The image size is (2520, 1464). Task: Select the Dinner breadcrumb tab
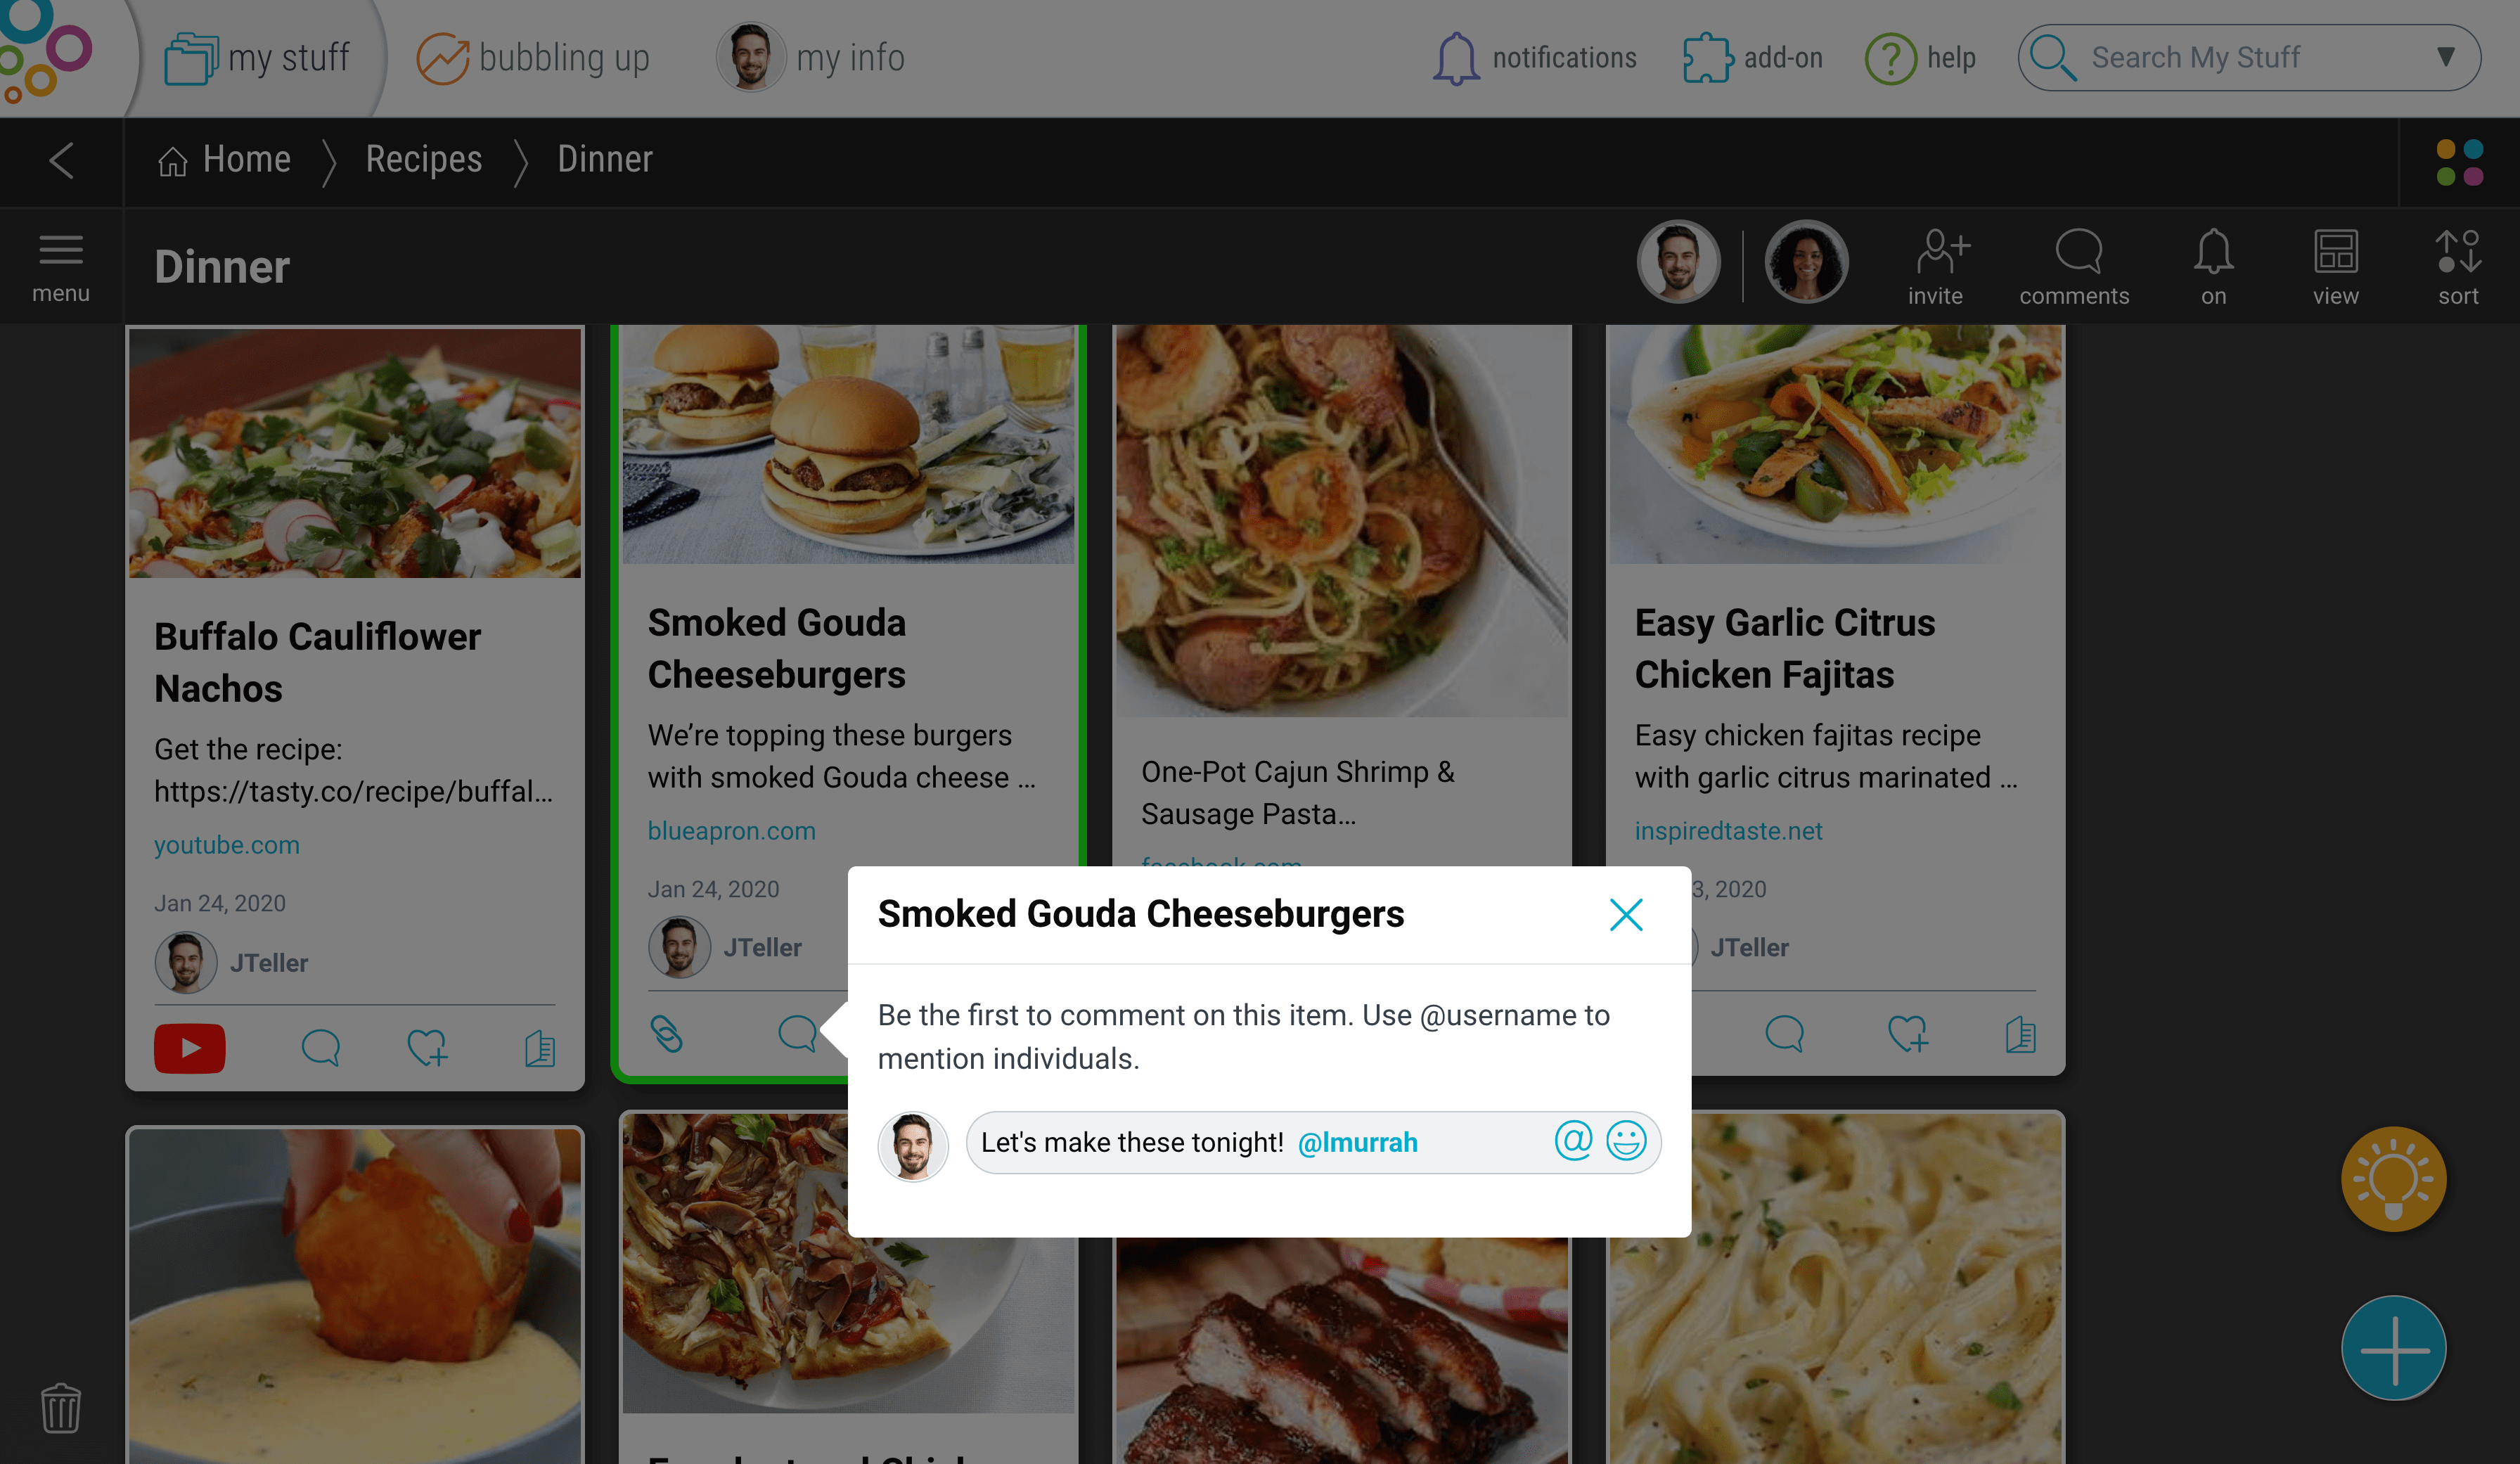click(605, 159)
